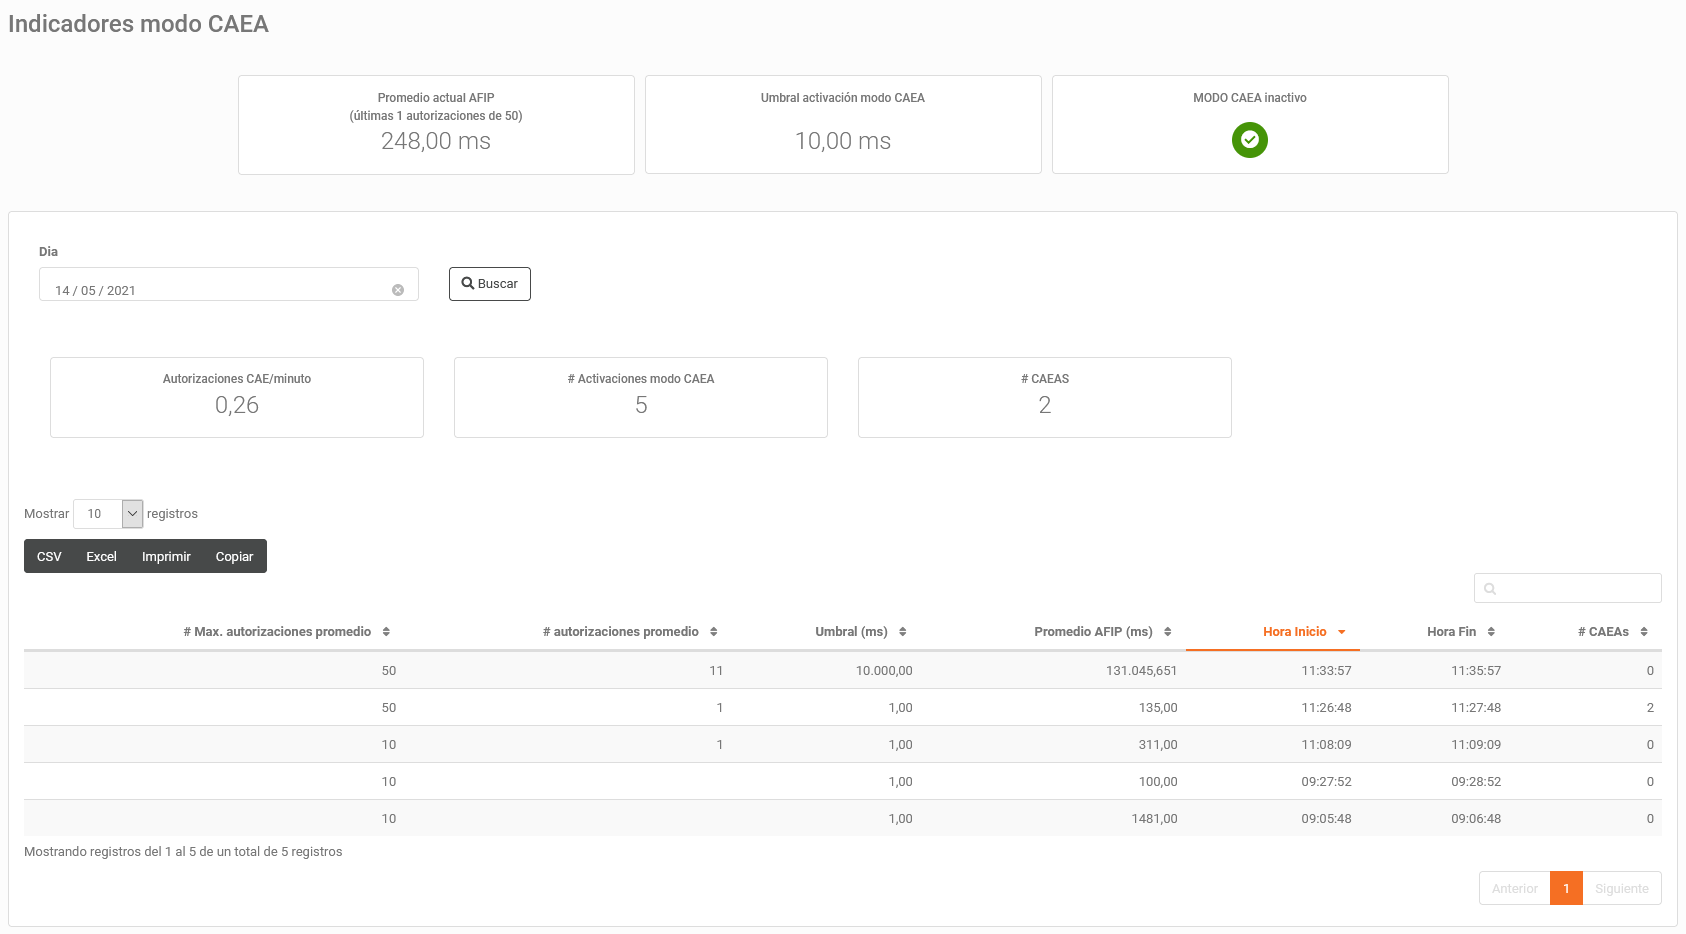
Task: Sort by Umbral (ms) column arrows
Action: [902, 632]
